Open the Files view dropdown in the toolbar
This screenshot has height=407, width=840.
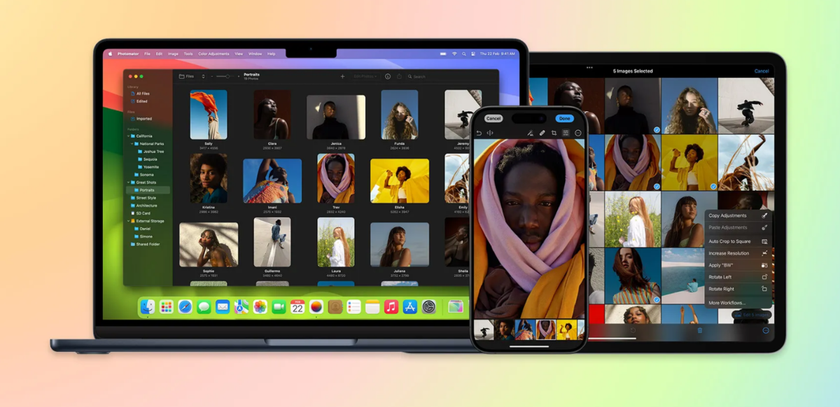(x=186, y=77)
